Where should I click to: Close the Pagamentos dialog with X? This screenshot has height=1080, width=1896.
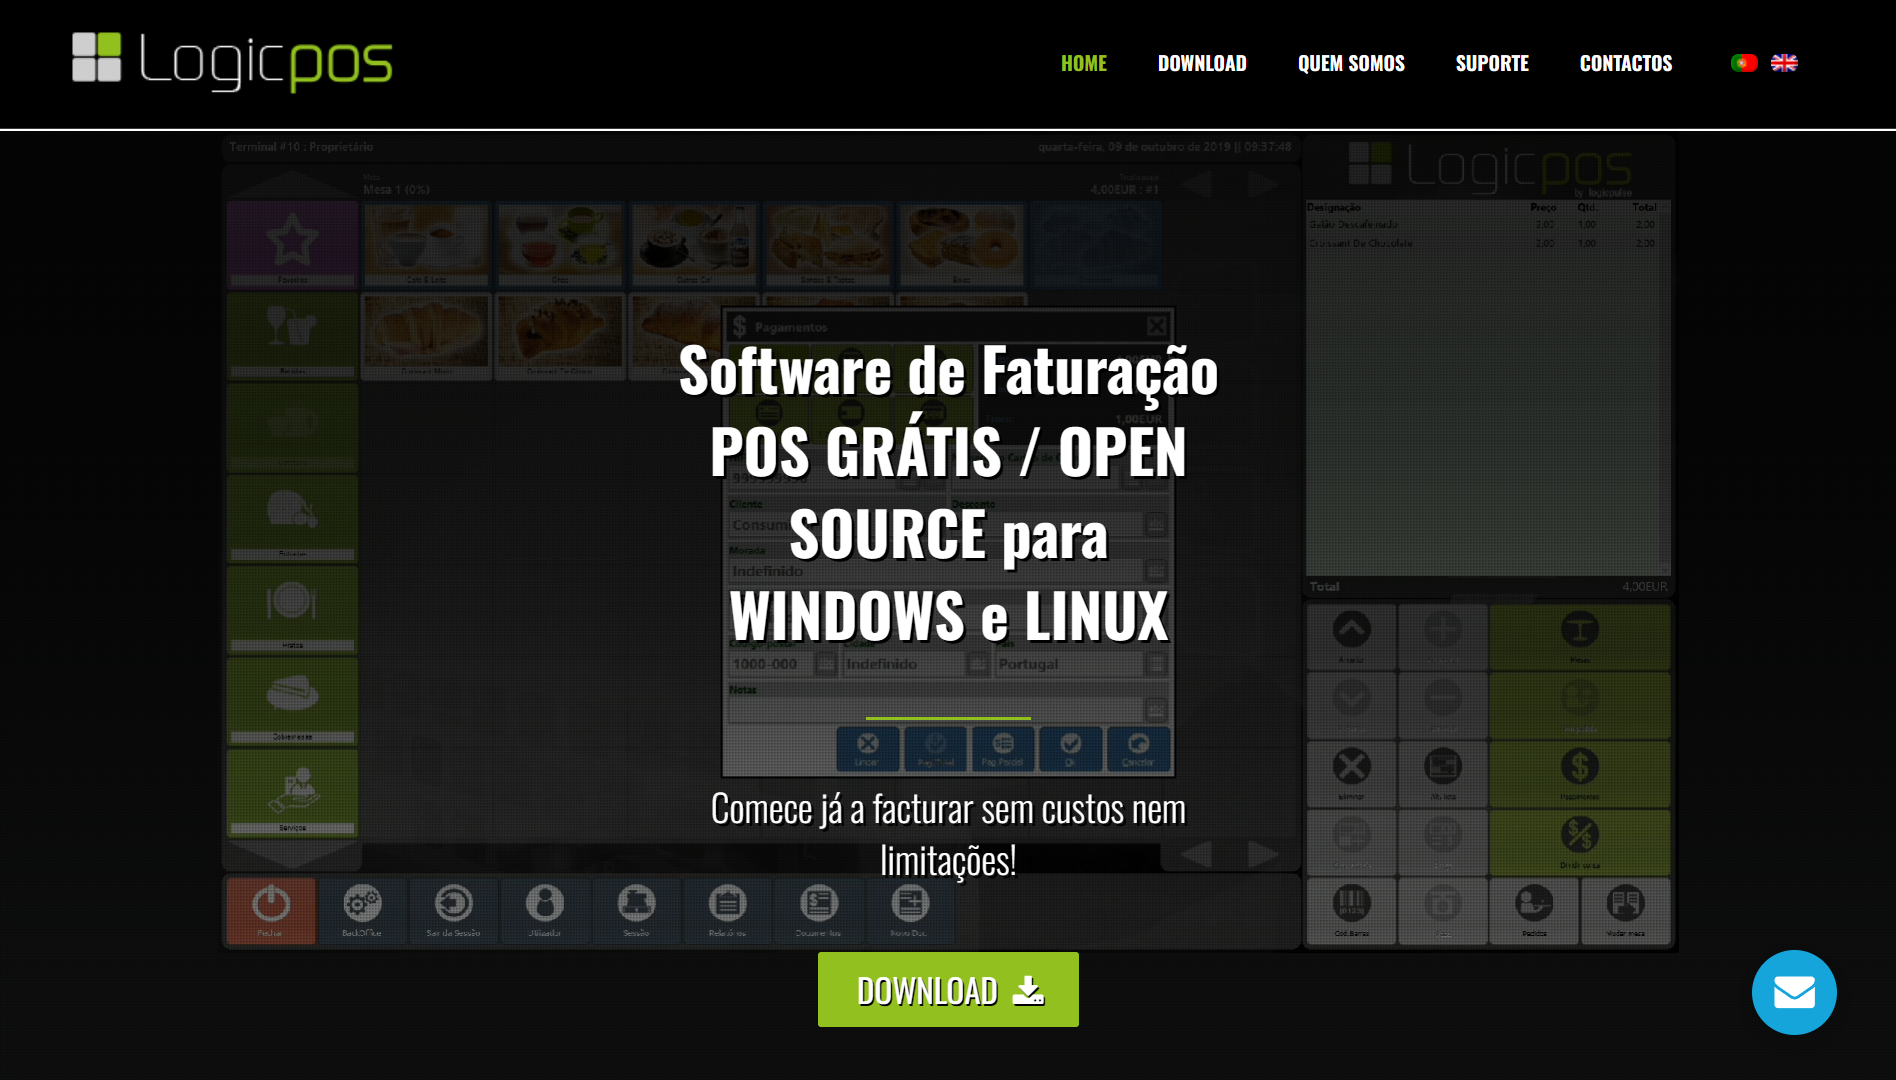[1156, 326]
